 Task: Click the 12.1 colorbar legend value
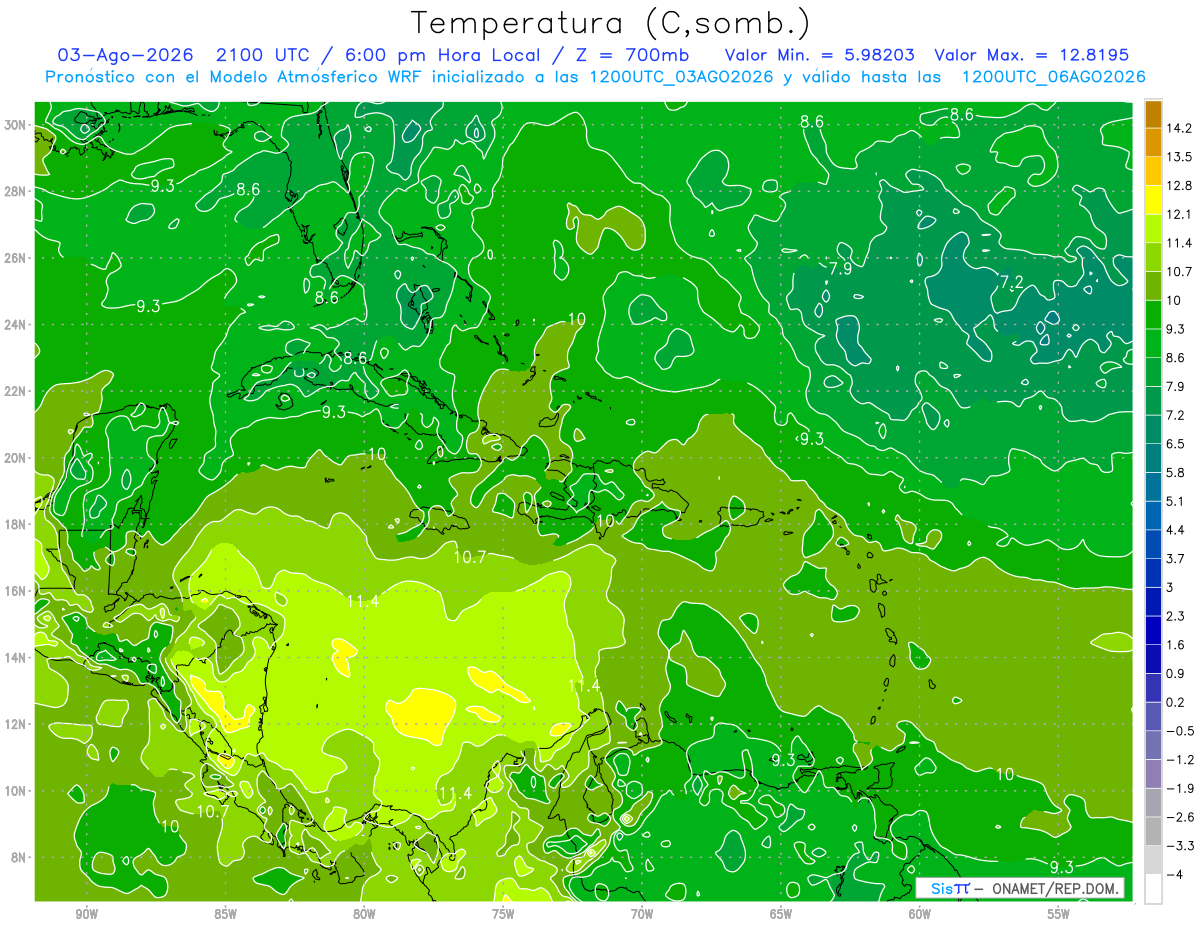1180,214
